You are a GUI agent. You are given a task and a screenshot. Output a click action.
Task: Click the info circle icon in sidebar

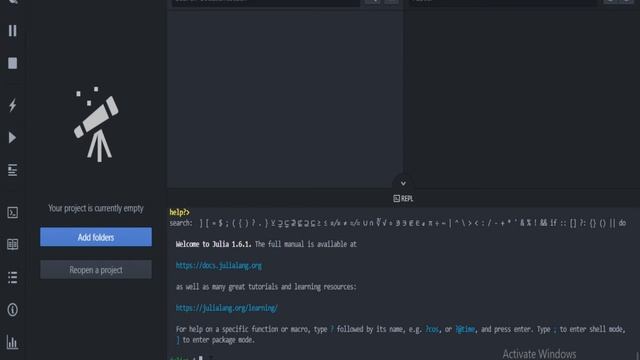(13, 310)
